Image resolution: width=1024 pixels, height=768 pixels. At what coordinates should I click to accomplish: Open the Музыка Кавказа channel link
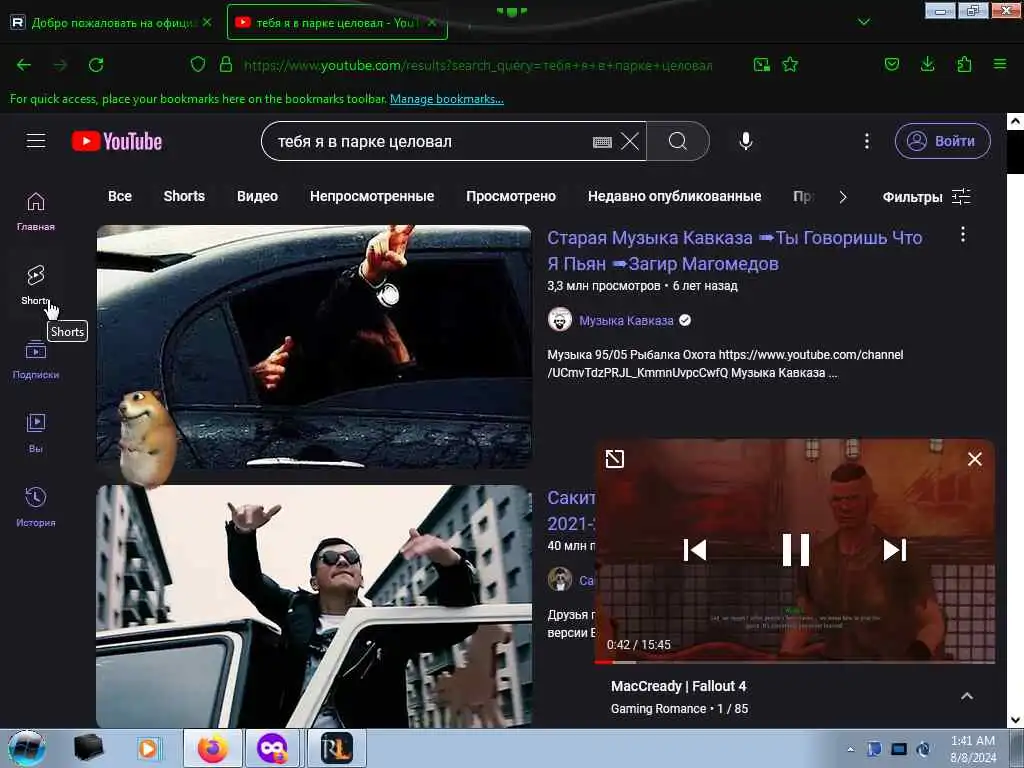626,321
